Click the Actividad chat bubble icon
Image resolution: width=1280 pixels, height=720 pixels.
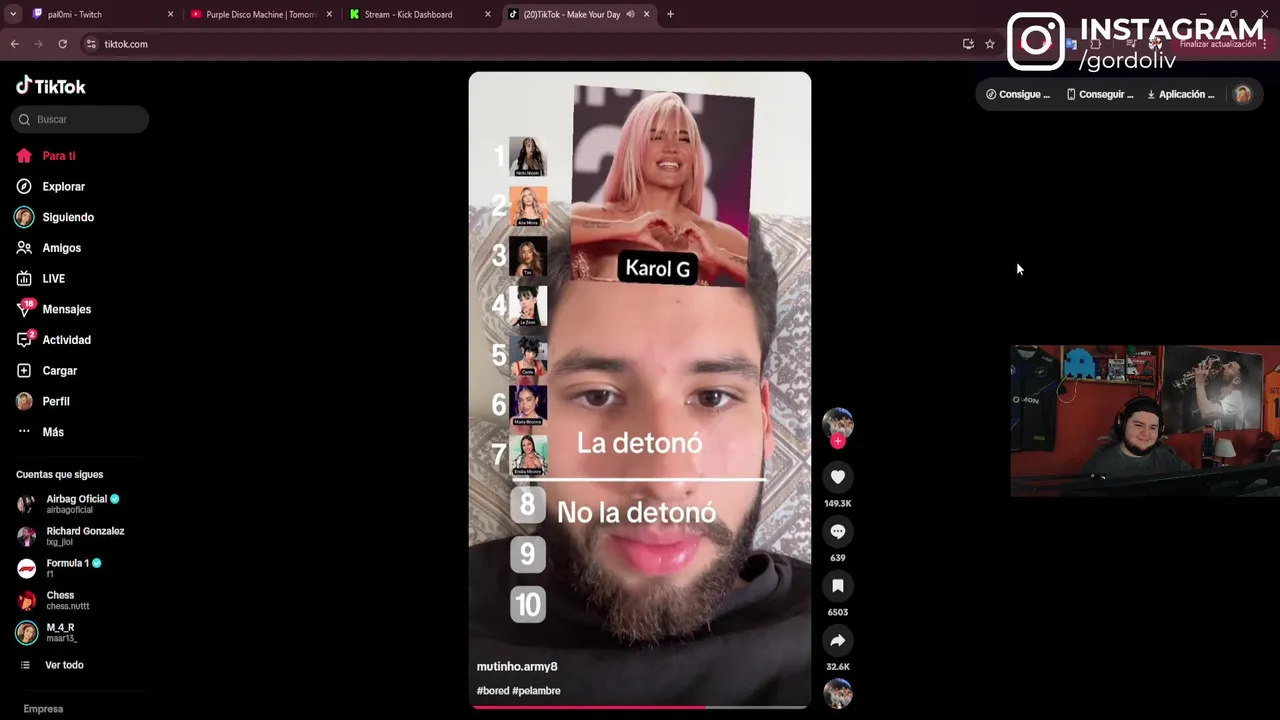(24, 340)
